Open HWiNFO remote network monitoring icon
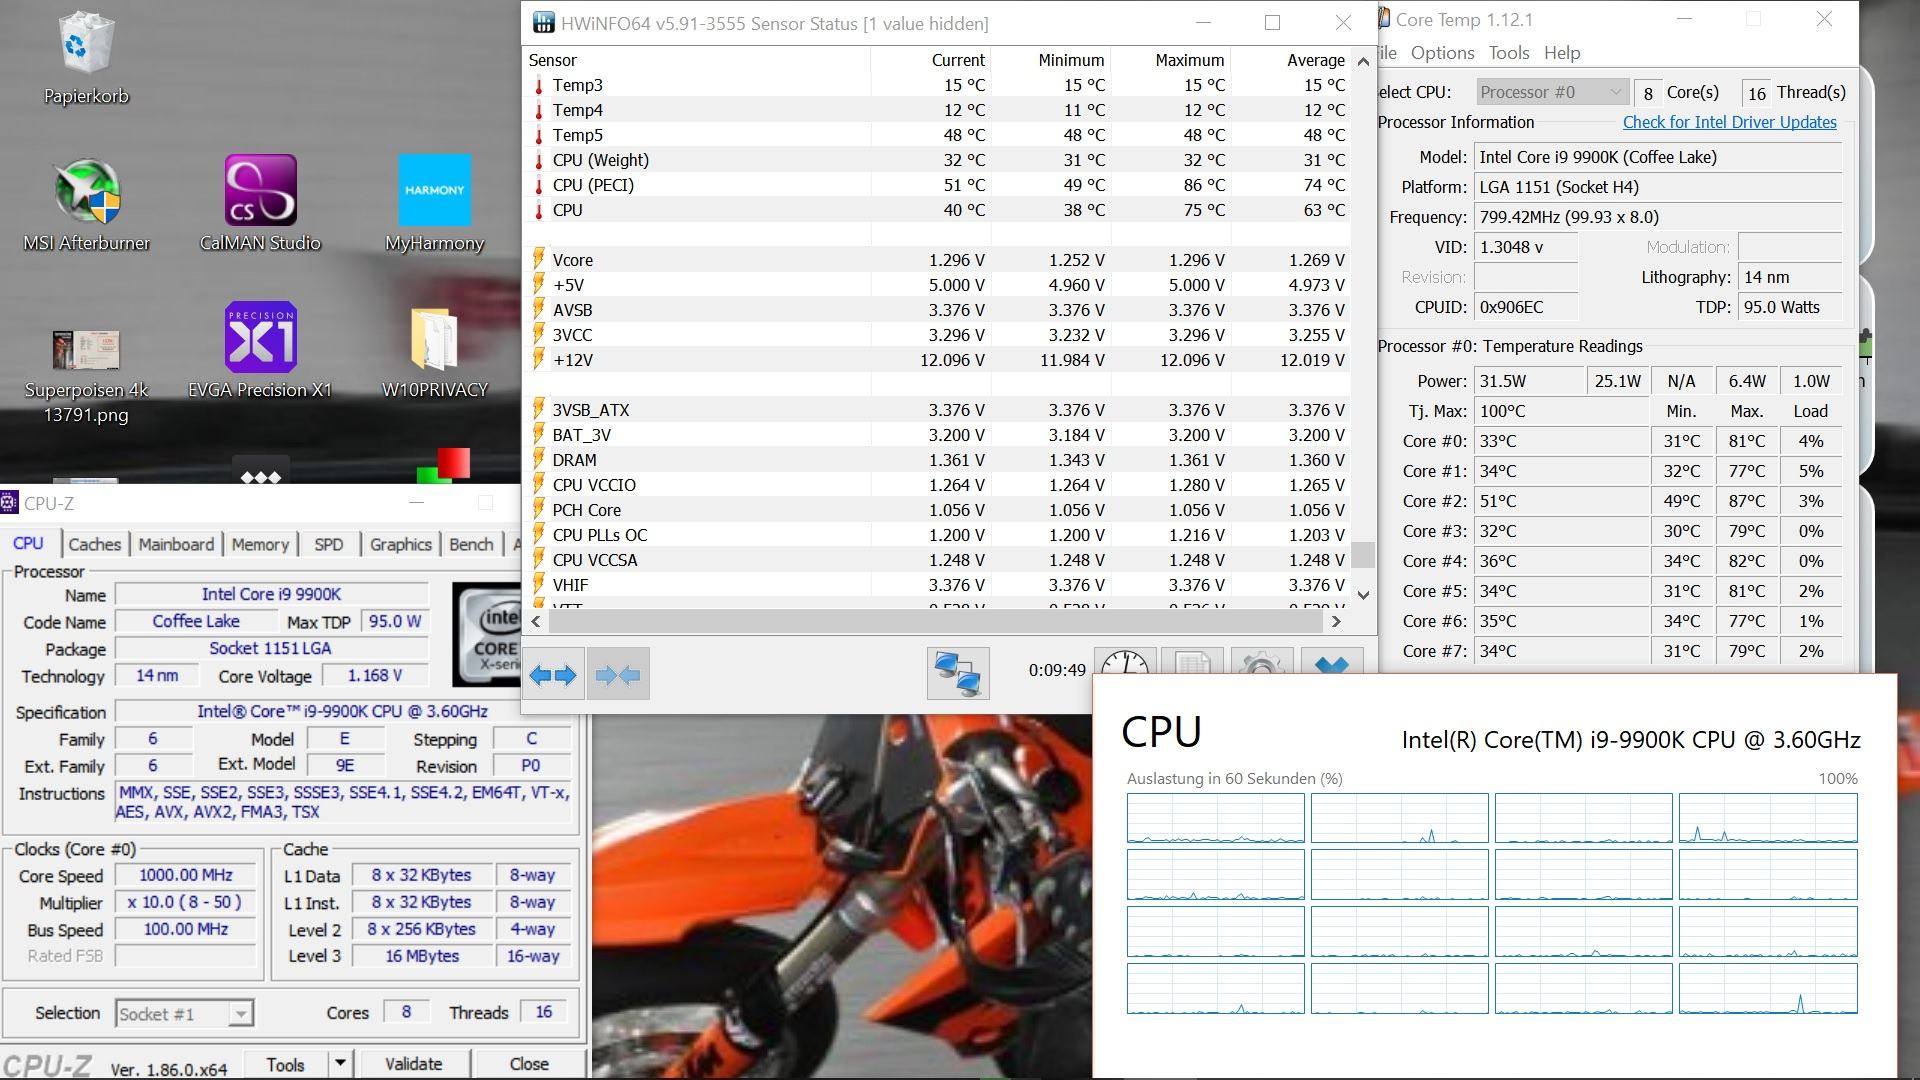The height and width of the screenshot is (1080, 1920). [957, 674]
